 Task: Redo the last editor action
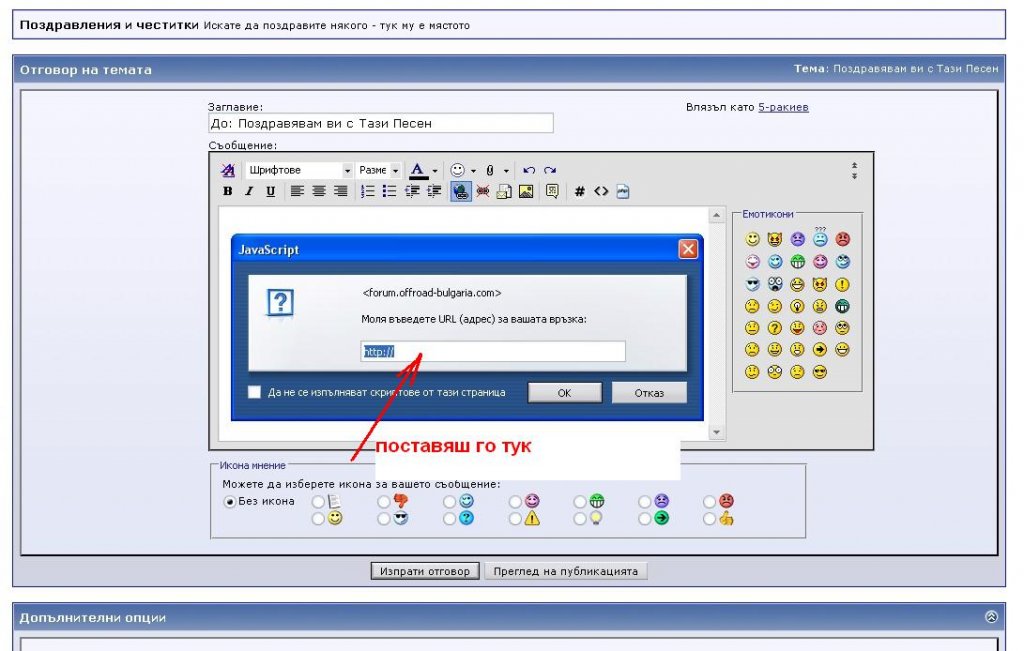coord(550,170)
